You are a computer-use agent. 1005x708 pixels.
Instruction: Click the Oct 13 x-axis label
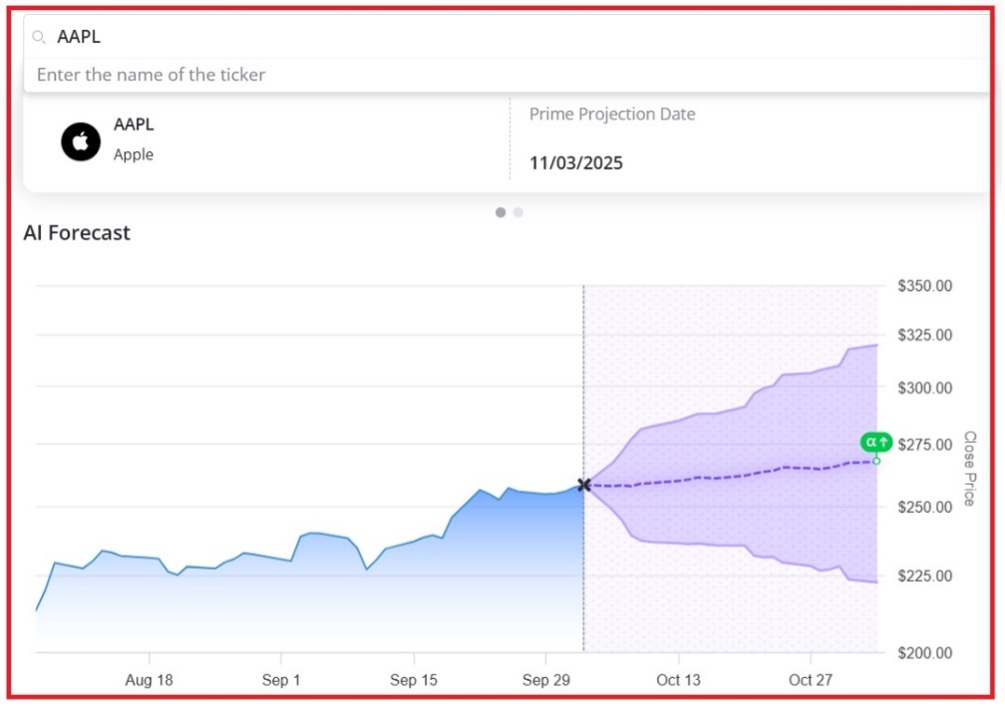[678, 680]
